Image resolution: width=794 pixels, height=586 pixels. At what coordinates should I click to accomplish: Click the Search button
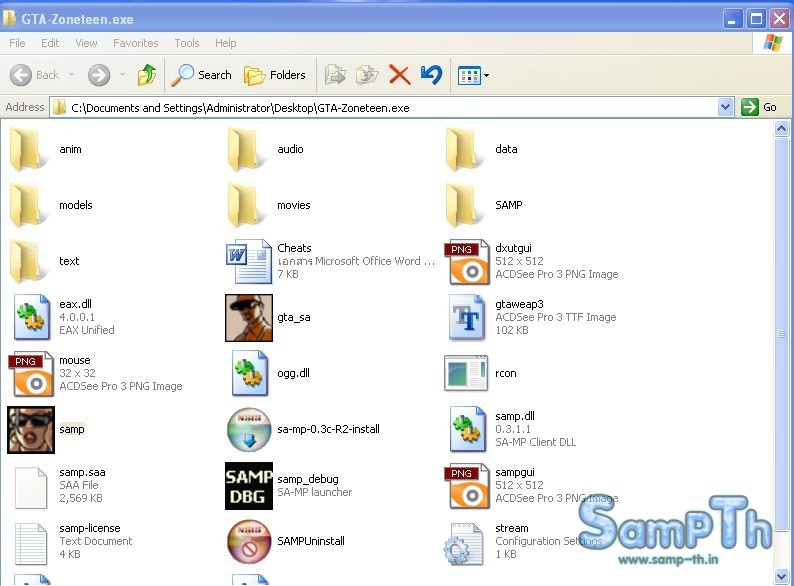click(201, 75)
